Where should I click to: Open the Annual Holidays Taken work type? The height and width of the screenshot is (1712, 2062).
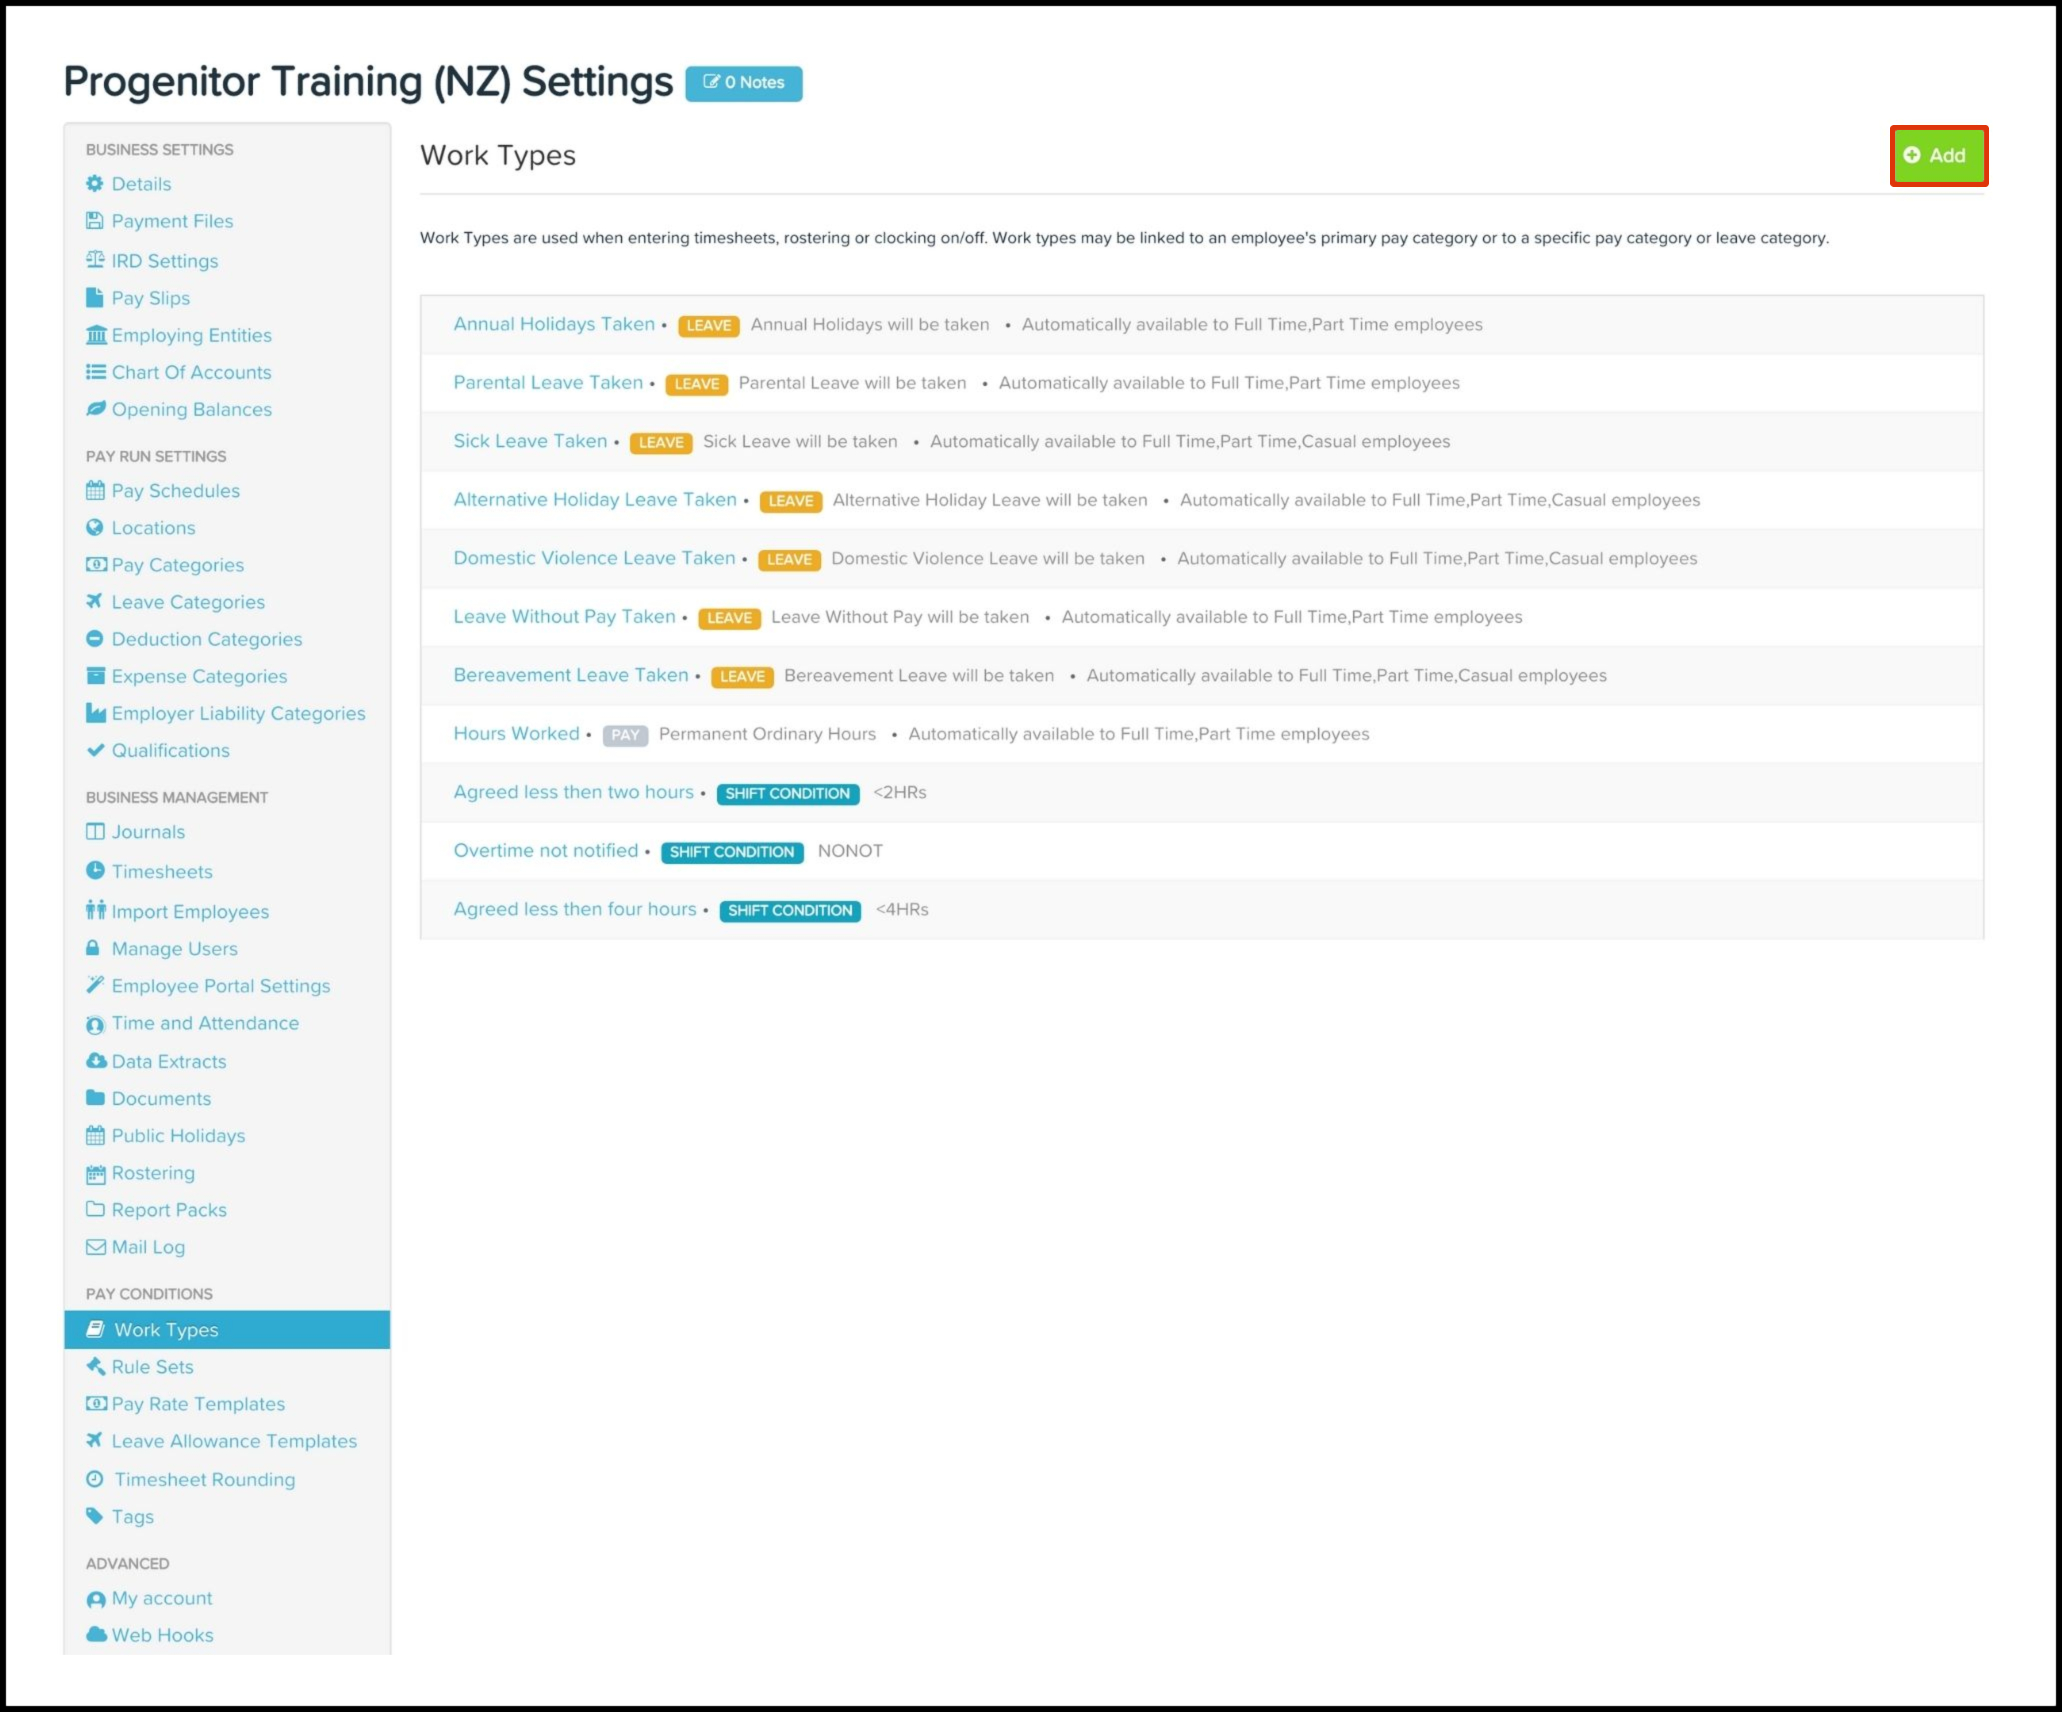553,324
